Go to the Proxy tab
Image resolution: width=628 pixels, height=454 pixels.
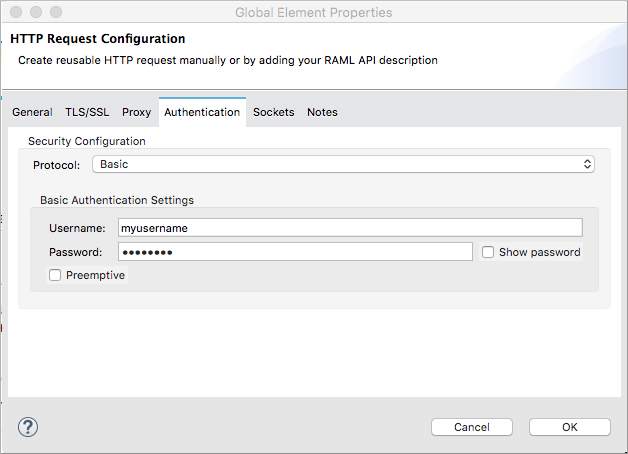(136, 112)
